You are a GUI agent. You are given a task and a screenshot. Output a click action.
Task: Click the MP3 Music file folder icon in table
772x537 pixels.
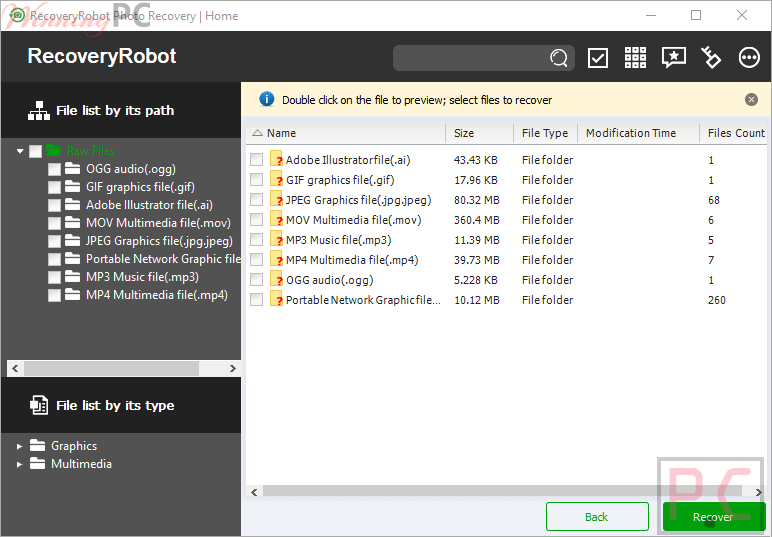tap(276, 239)
